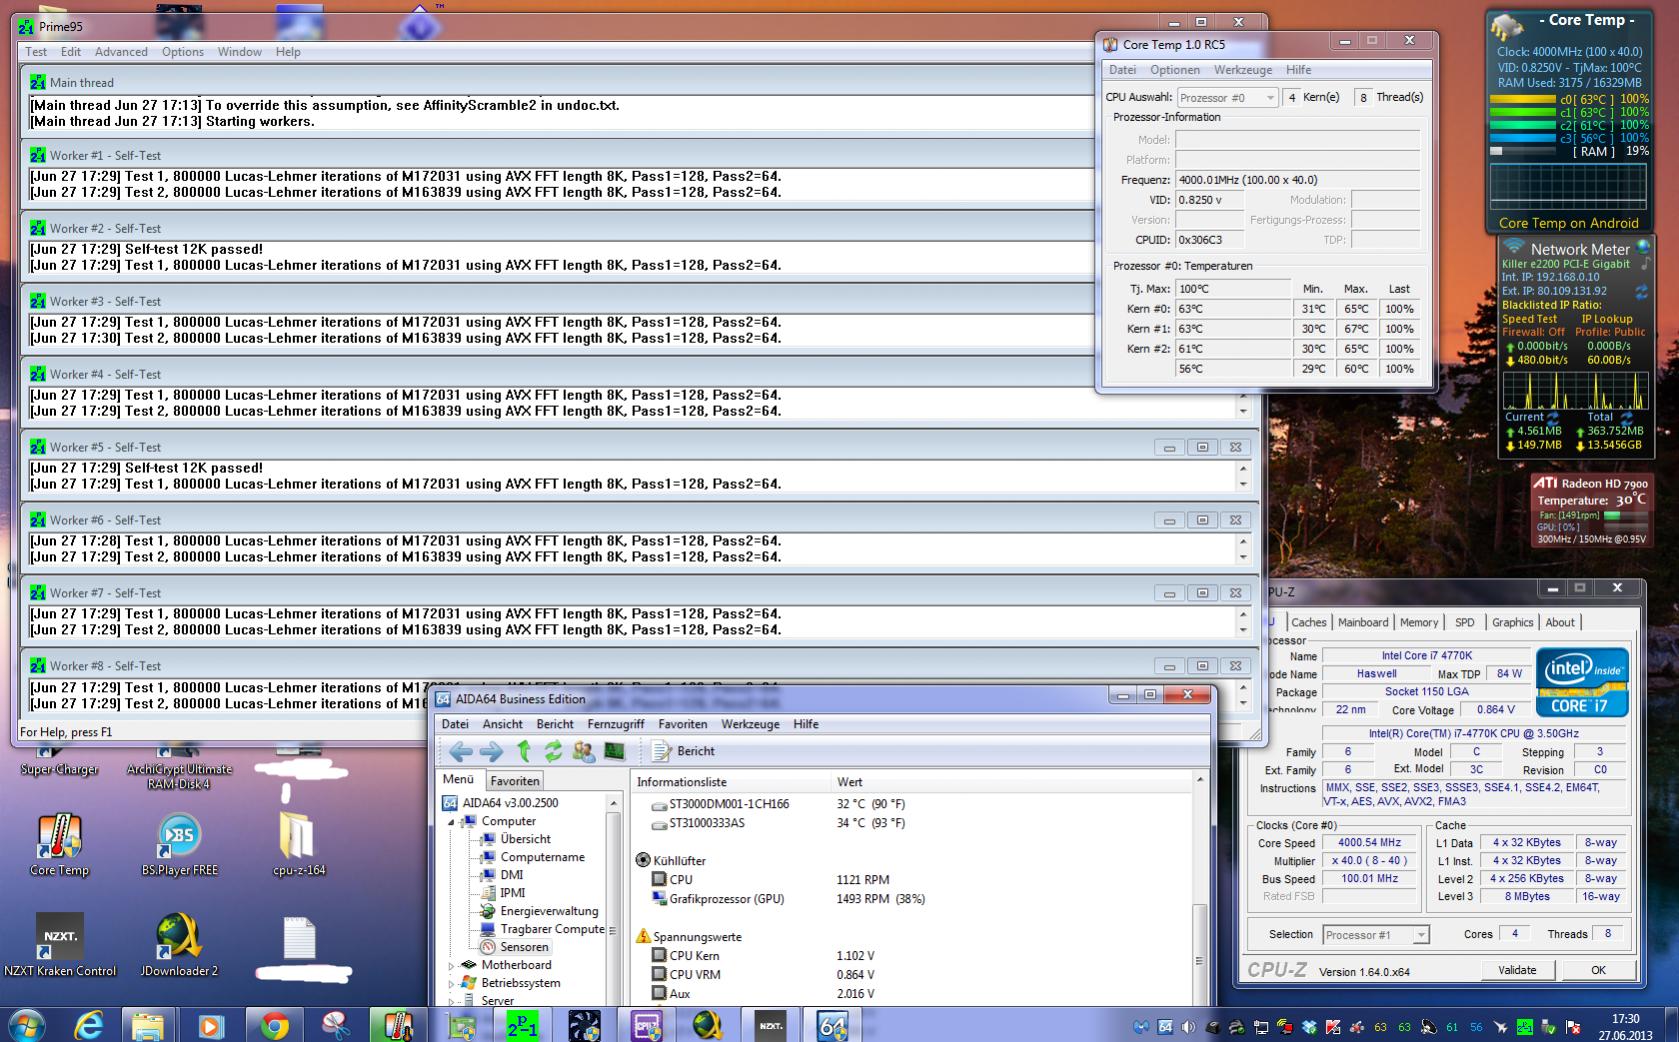Viewport: 1679px width, 1042px height.
Task: Switch to Prime95 via its green taskbar button
Action: click(x=522, y=1025)
